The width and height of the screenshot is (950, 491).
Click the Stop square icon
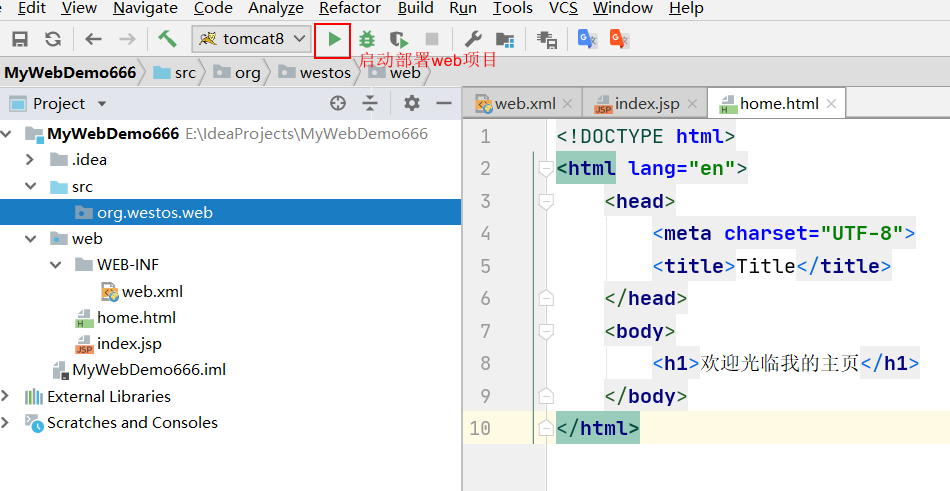pyautogui.click(x=432, y=39)
